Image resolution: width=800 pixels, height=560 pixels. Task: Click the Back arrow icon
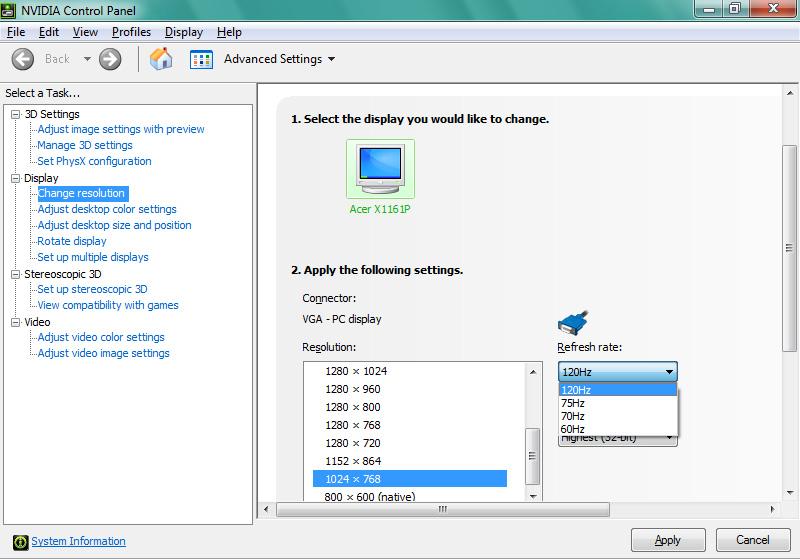23,59
